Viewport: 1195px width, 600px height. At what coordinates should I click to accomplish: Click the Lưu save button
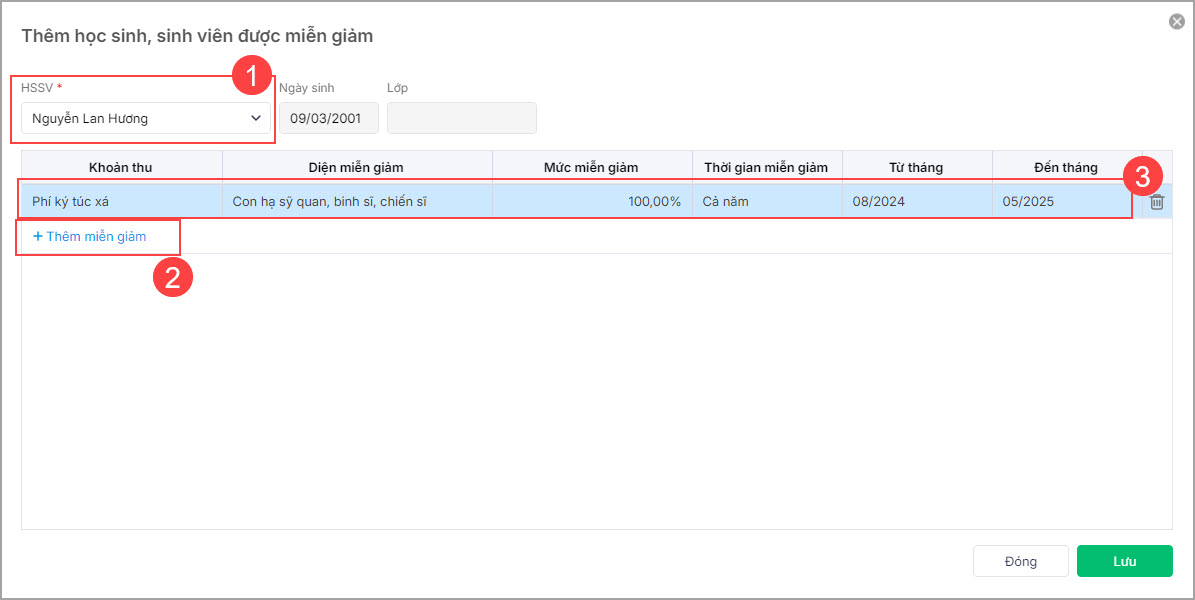pyautogui.click(x=1124, y=561)
